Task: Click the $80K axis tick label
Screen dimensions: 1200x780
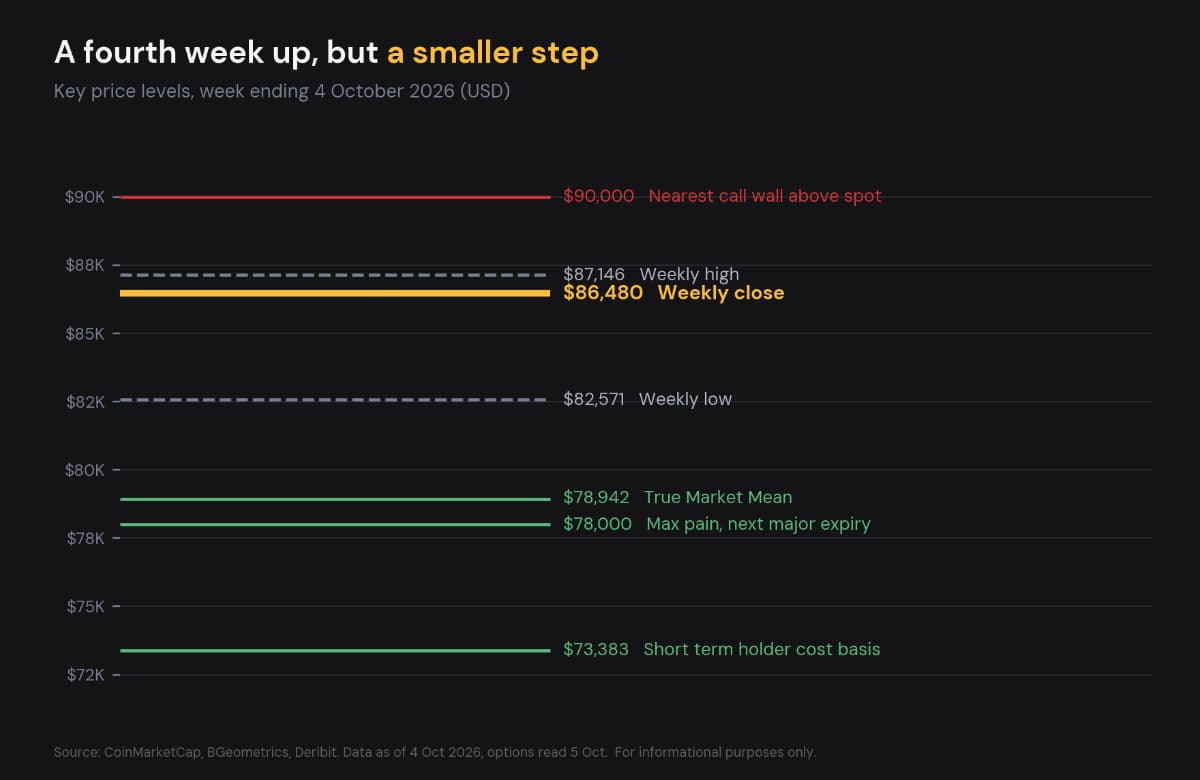Action: 85,470
